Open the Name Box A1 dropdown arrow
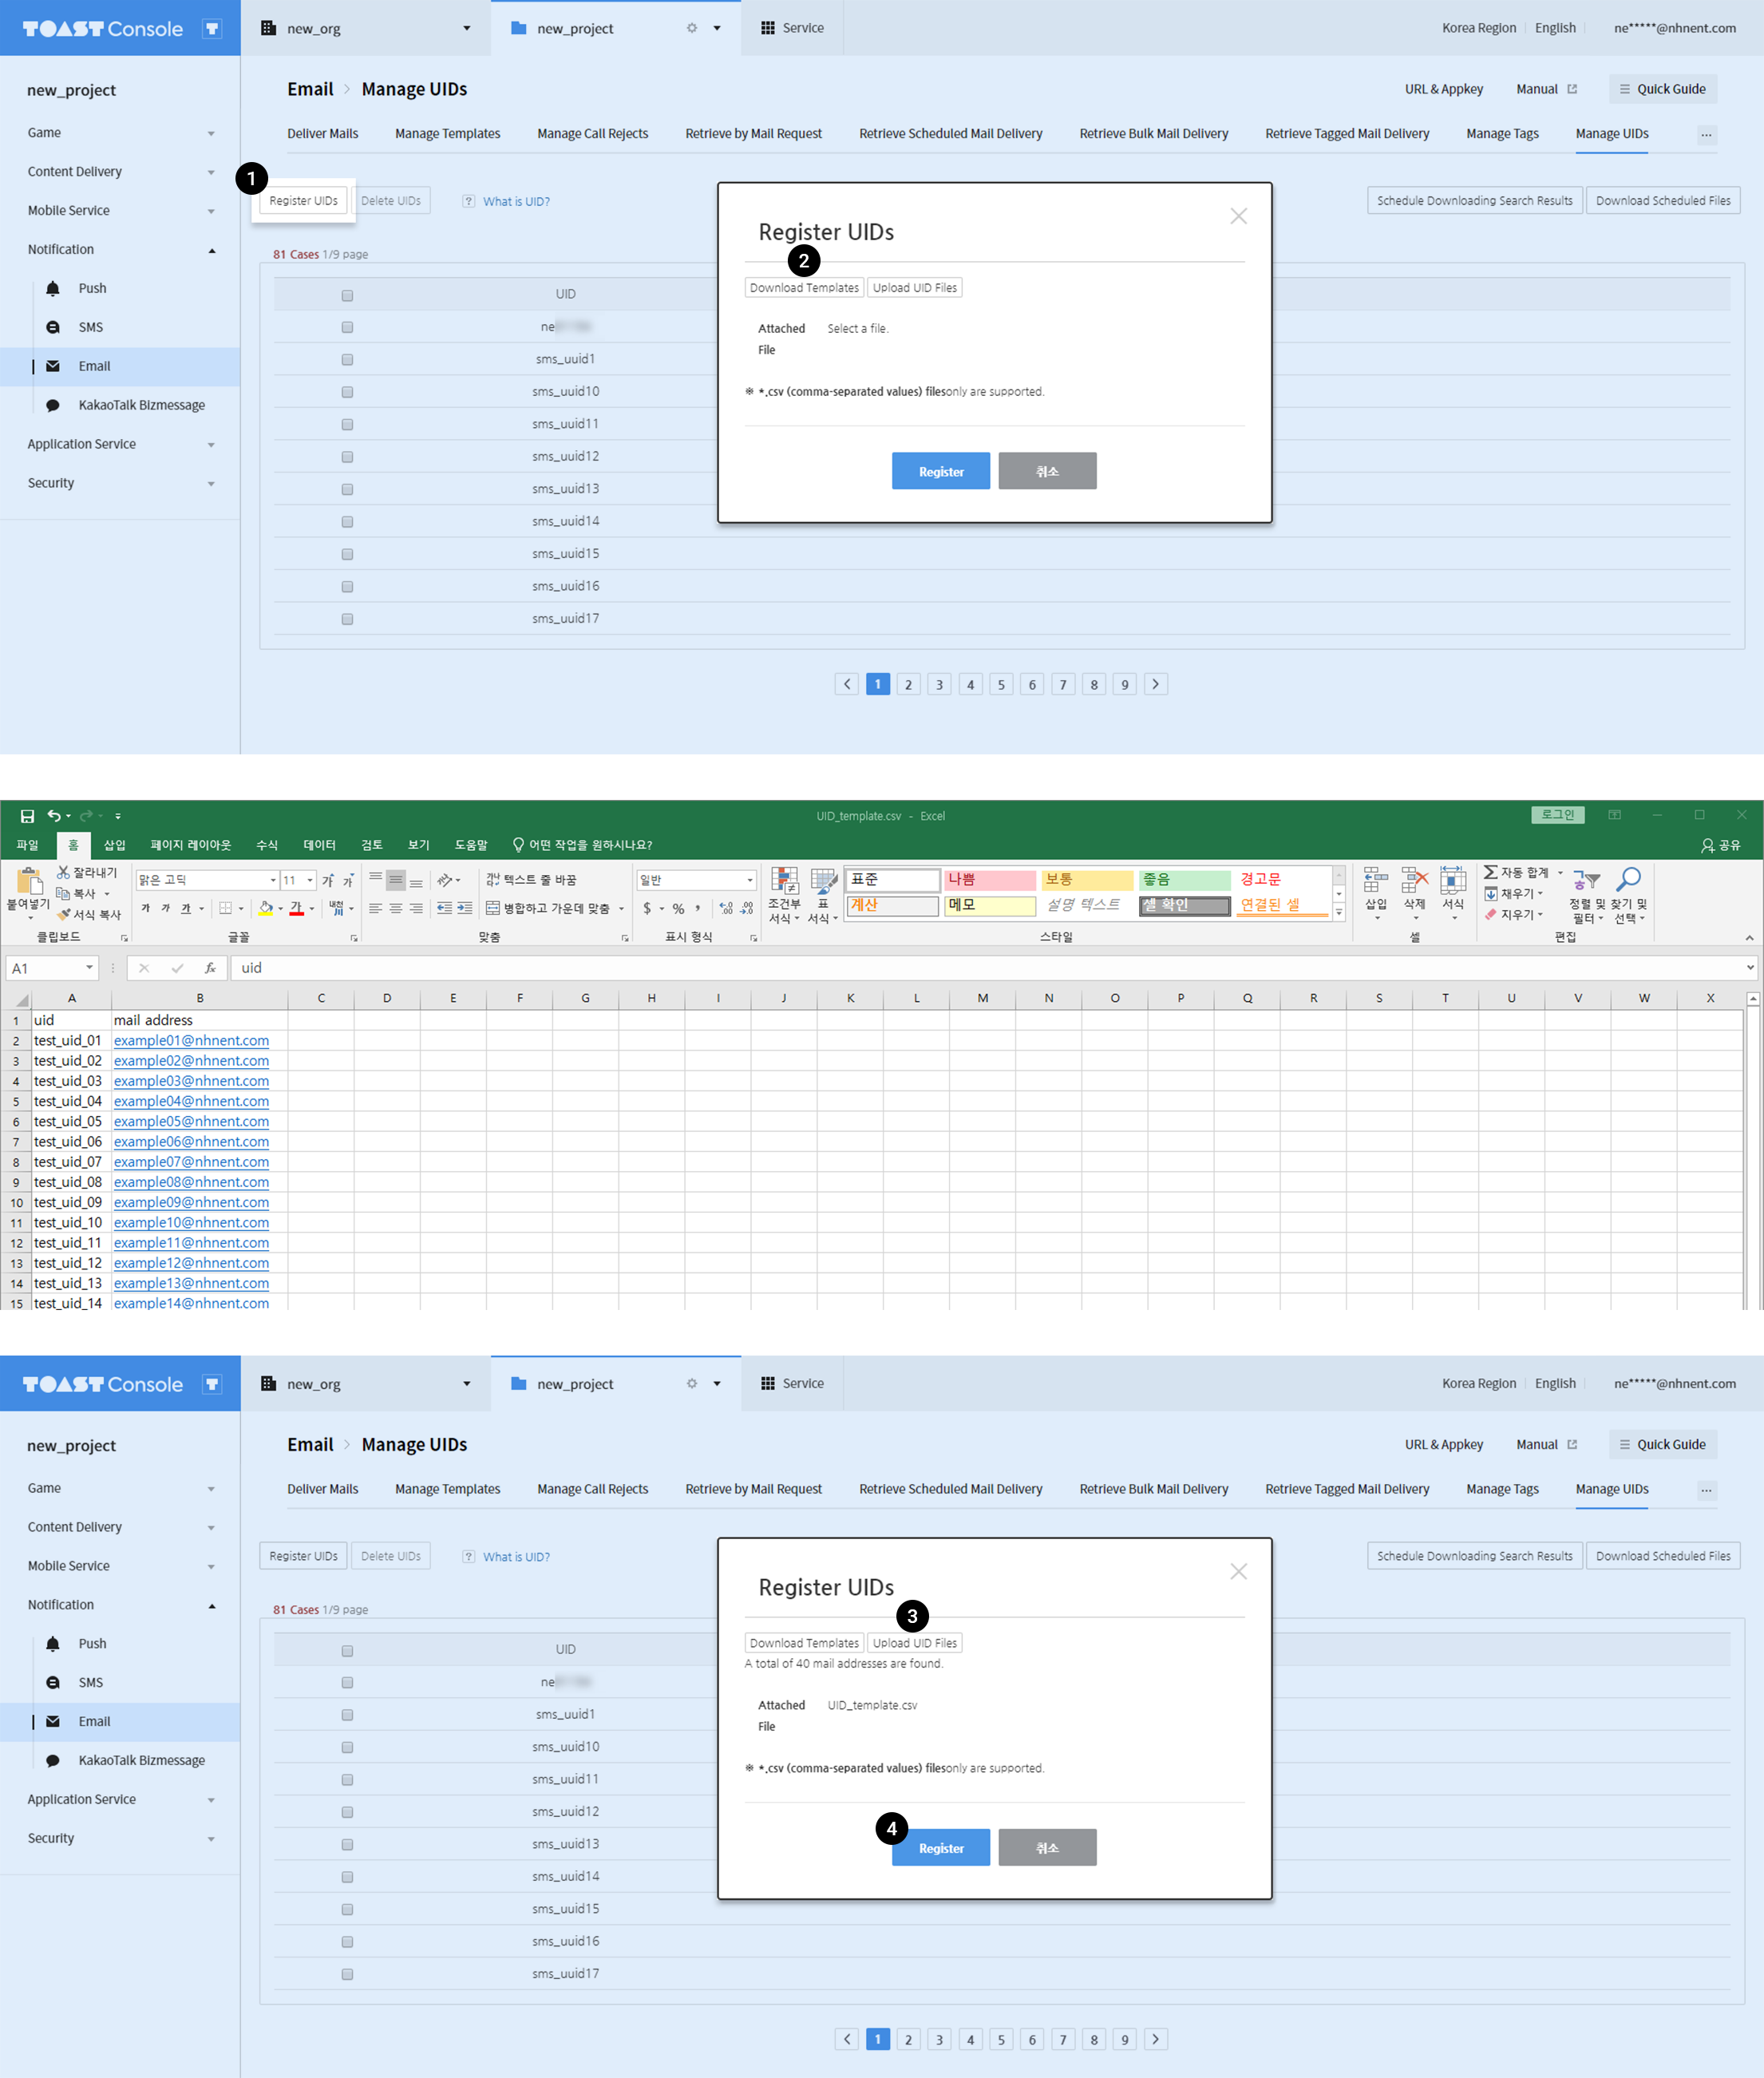Image resolution: width=1764 pixels, height=2078 pixels. click(x=89, y=968)
